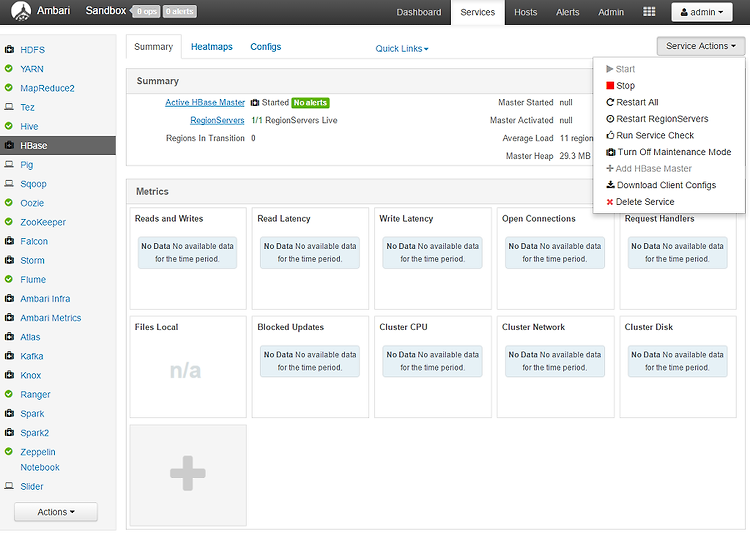Click the MapReduce2 green check icon
This screenshot has height=533, width=750.
pos(9,88)
